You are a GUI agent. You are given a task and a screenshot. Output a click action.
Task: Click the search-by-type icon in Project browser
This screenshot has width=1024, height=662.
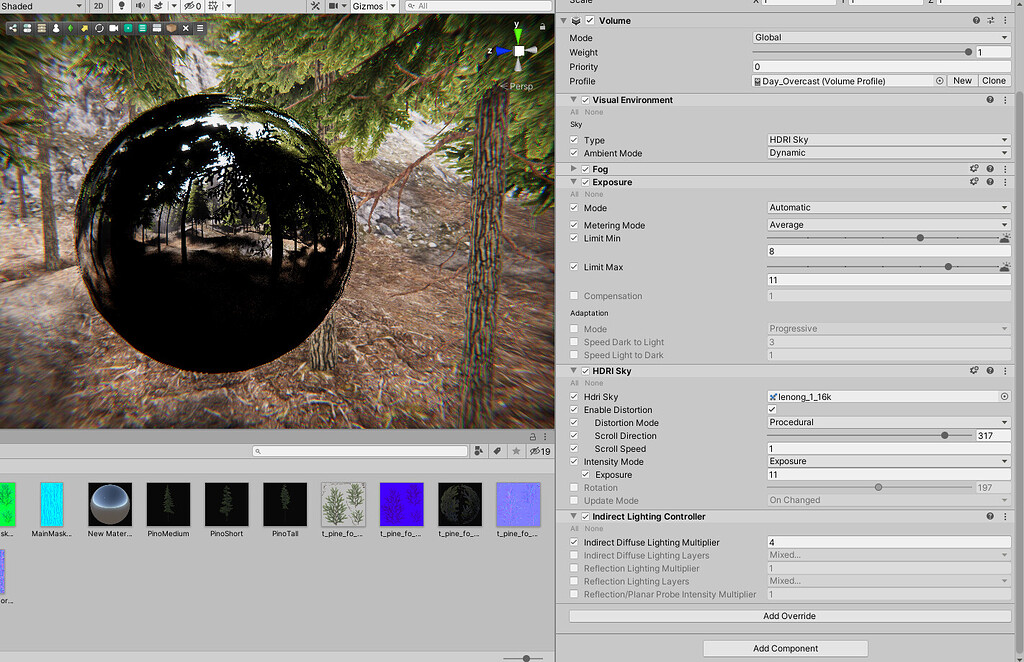pyautogui.click(x=479, y=451)
